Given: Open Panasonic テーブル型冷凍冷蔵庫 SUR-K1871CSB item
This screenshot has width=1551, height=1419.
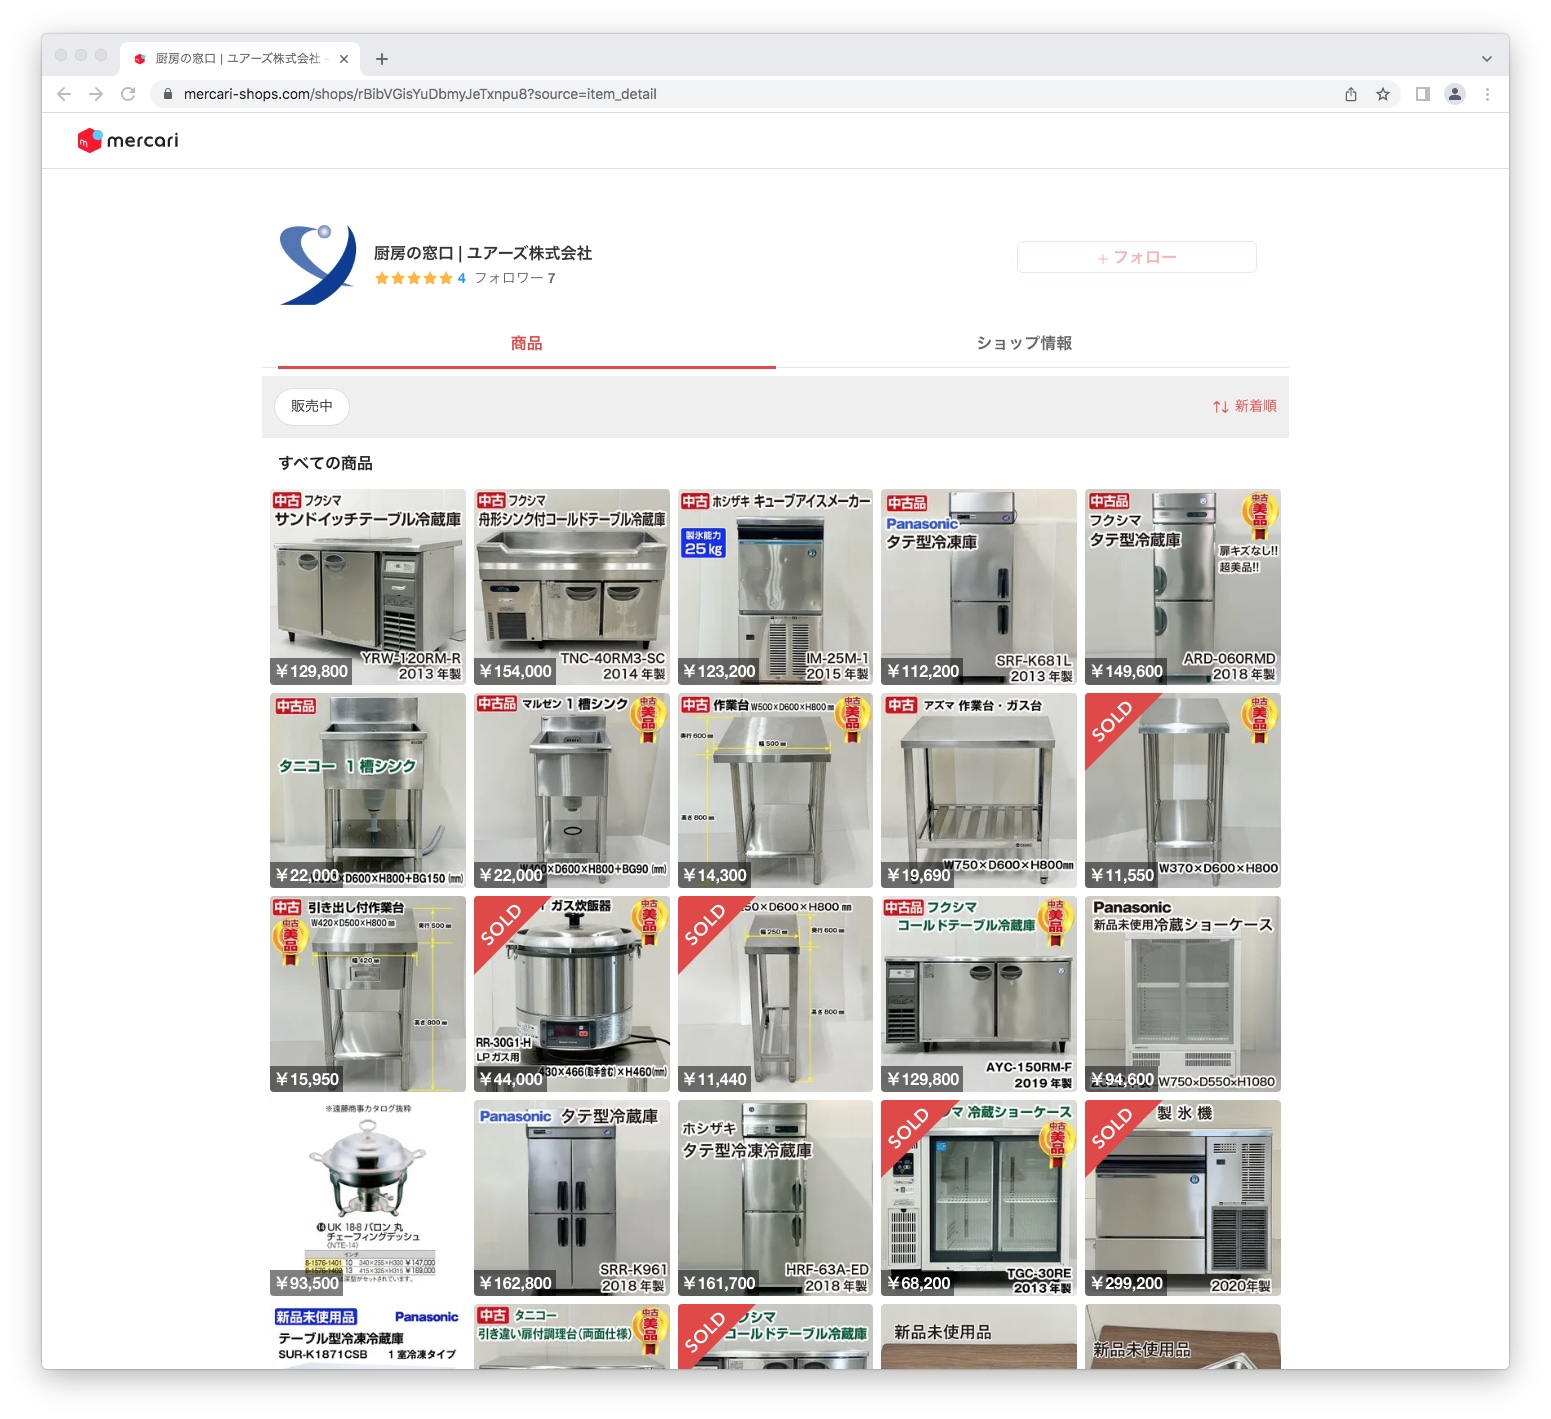Looking at the screenshot, I should tap(368, 1336).
